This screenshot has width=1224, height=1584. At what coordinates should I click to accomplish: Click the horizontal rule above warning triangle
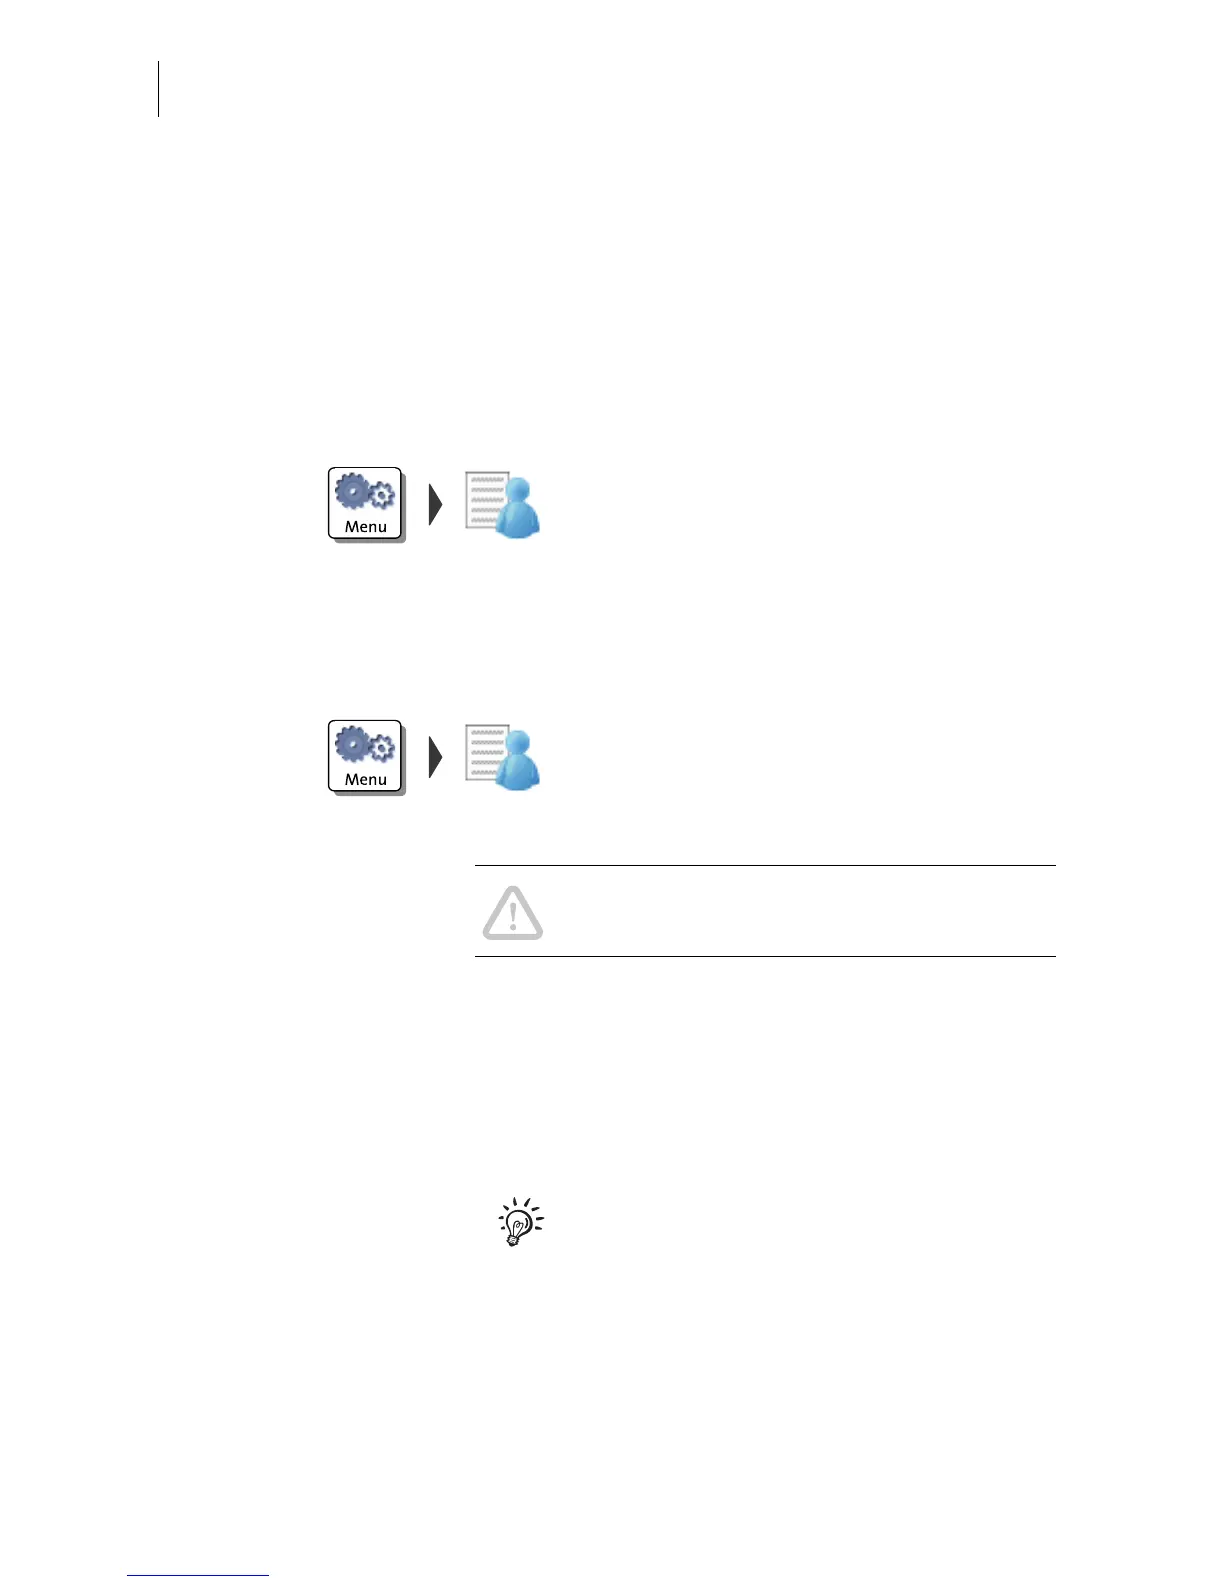[x=765, y=866]
